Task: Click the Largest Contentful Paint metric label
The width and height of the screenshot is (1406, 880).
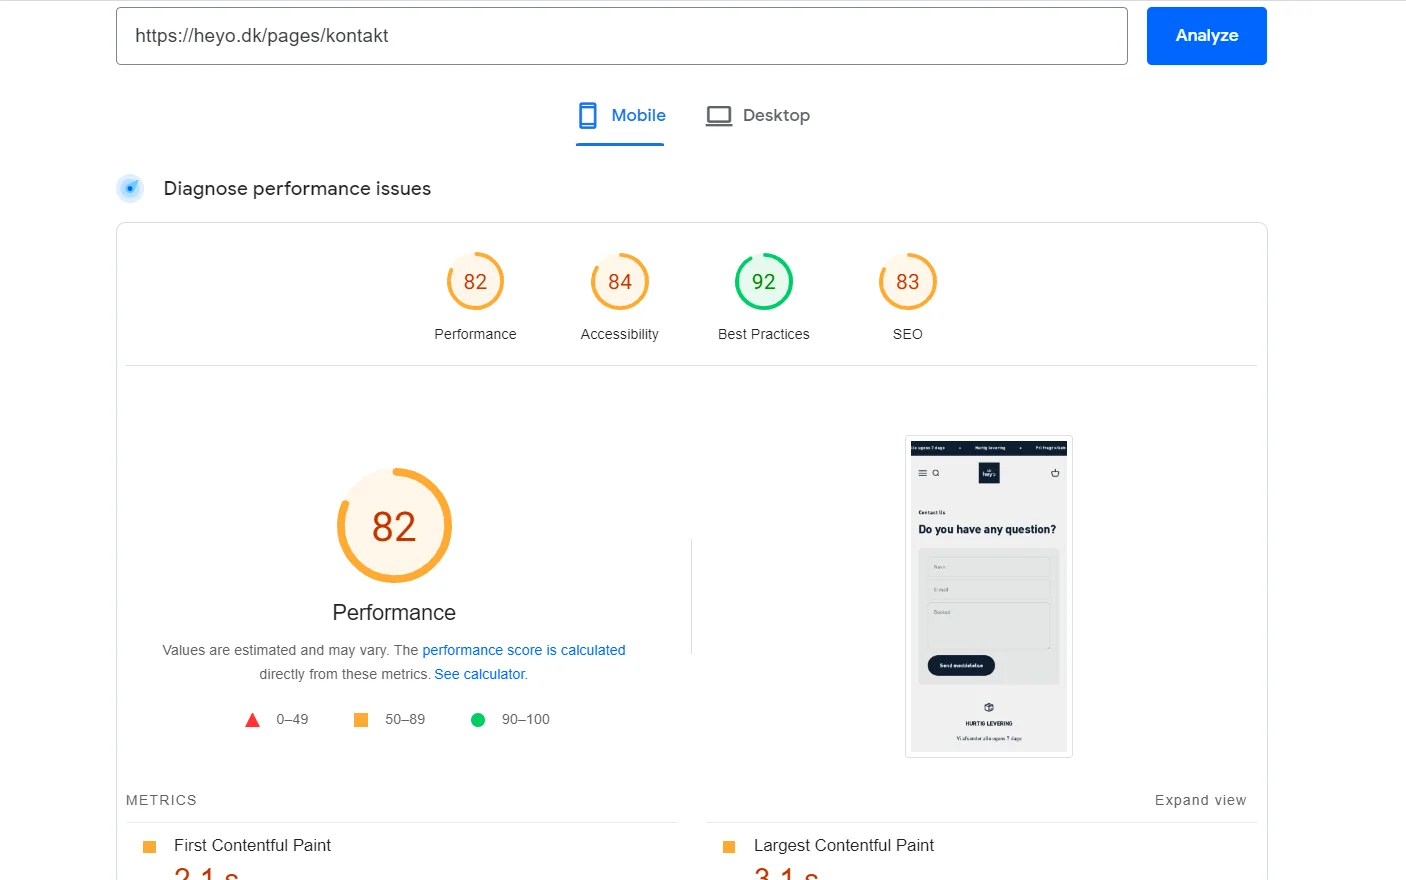Action: (844, 845)
